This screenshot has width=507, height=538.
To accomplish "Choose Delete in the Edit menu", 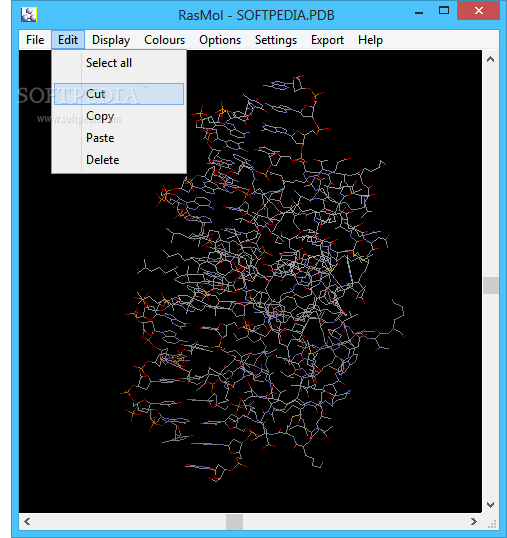I will (119, 160).
